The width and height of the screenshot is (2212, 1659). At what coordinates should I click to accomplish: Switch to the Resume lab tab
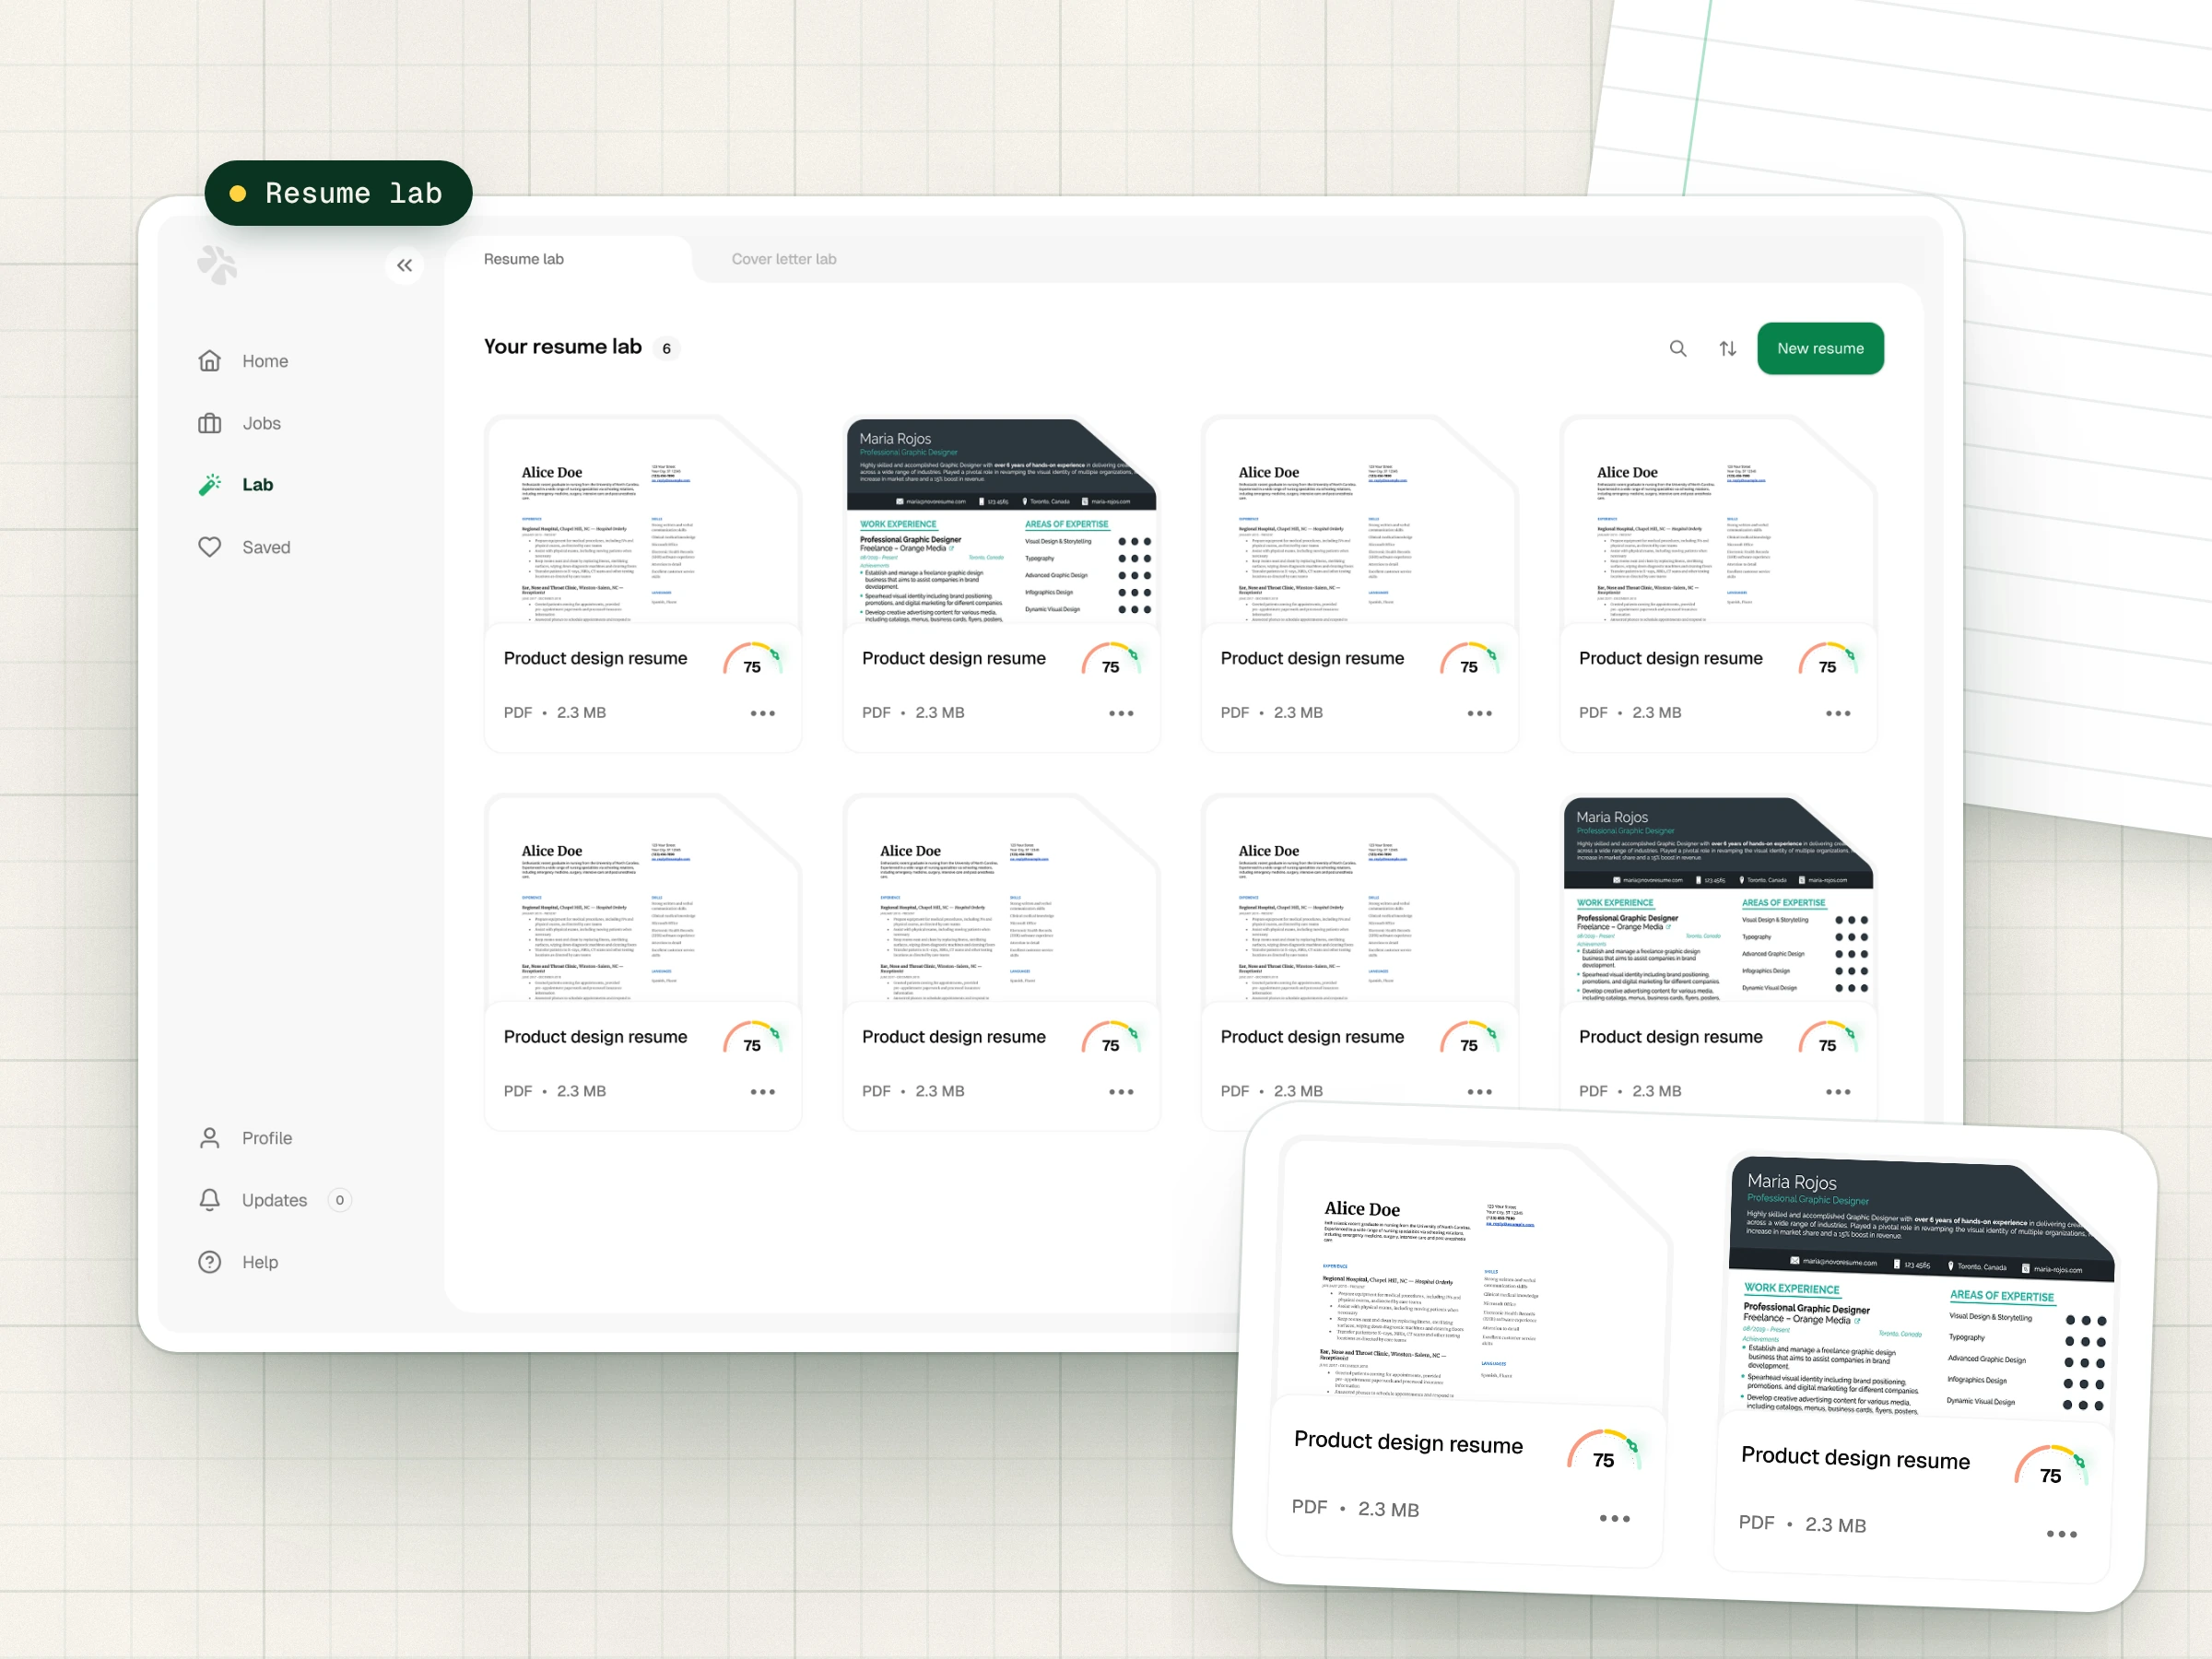pyautogui.click(x=524, y=259)
